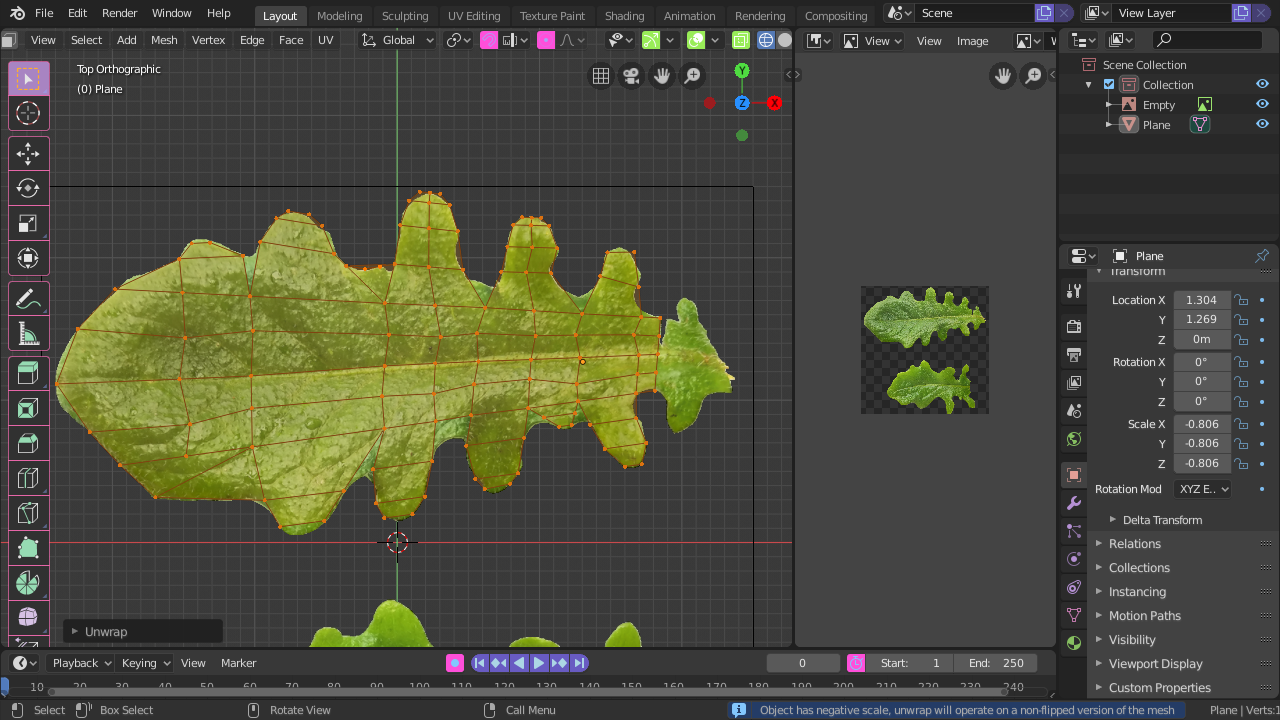Activate the Extrude Region tool
The width and height of the screenshot is (1280, 720).
coord(28,374)
